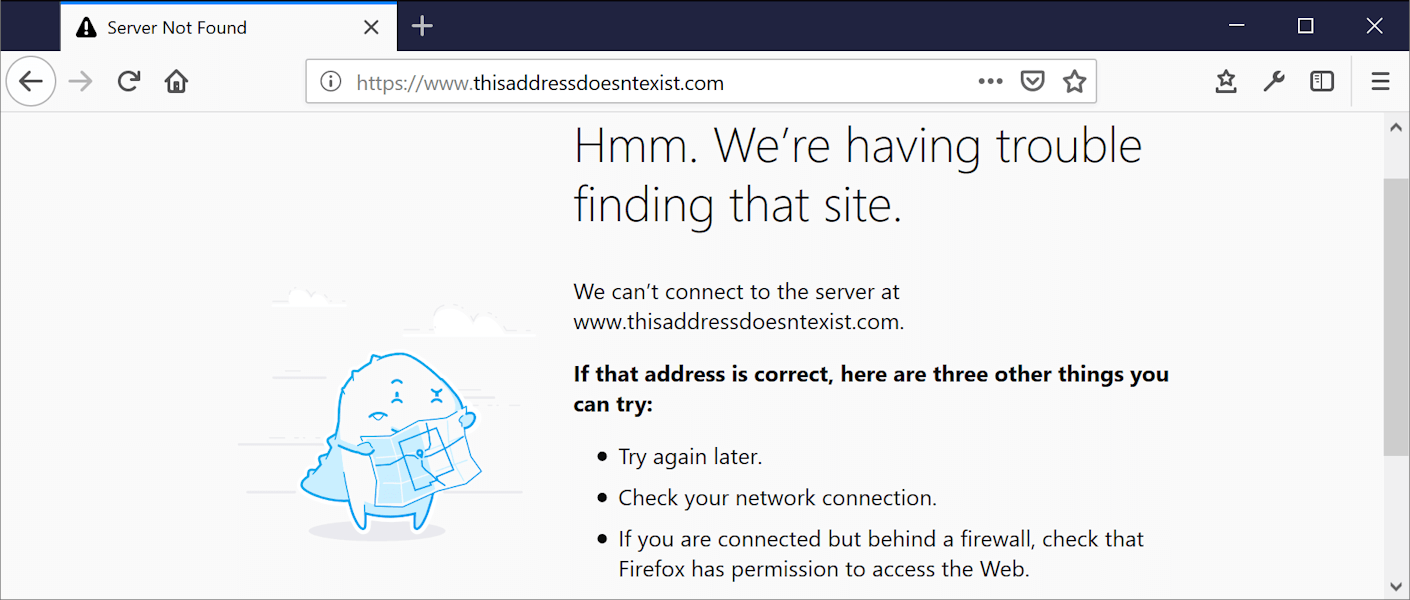
Task: Expand tab options with the plus button
Action: click(x=422, y=27)
